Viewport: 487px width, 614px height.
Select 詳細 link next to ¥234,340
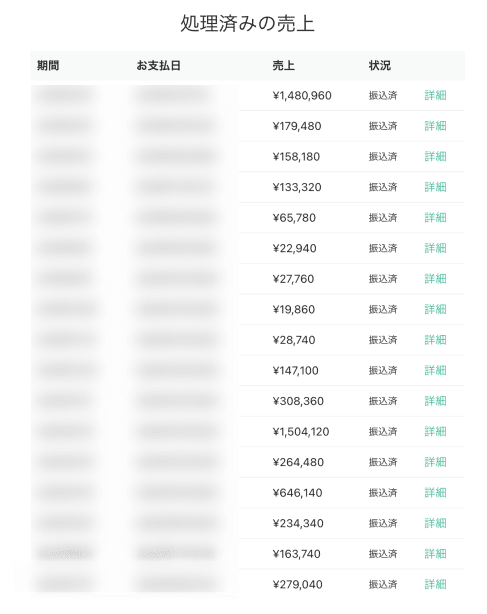(x=435, y=523)
